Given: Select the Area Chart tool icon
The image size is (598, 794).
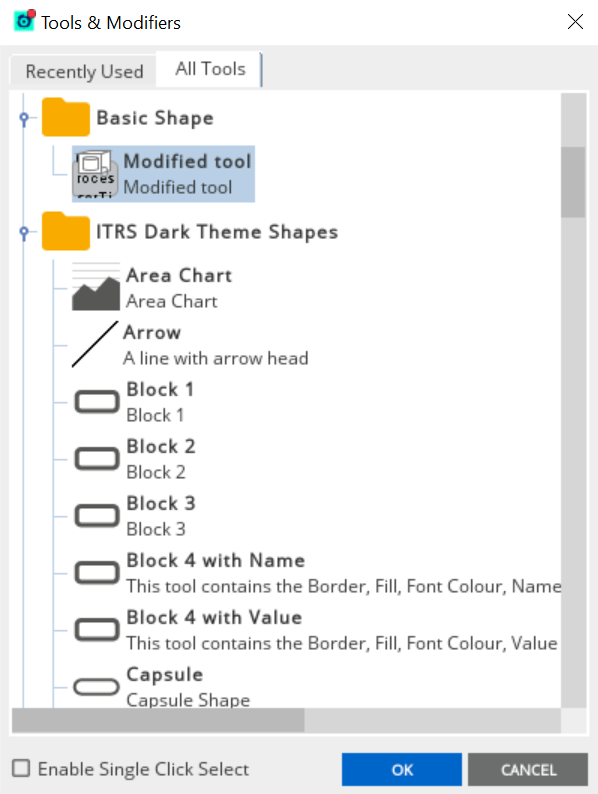Looking at the screenshot, I should tap(96, 287).
